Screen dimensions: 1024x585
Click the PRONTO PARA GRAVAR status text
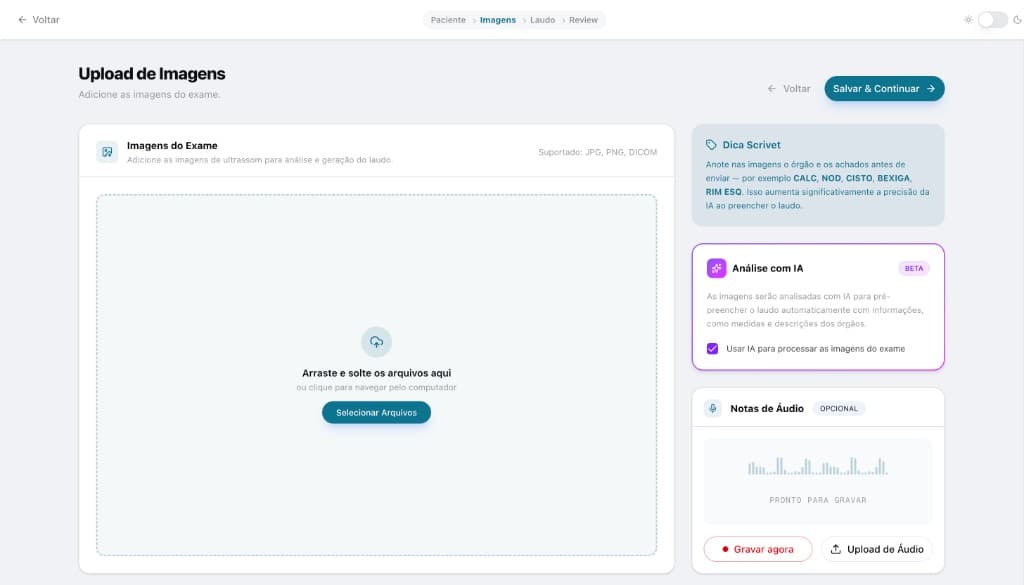click(818, 500)
